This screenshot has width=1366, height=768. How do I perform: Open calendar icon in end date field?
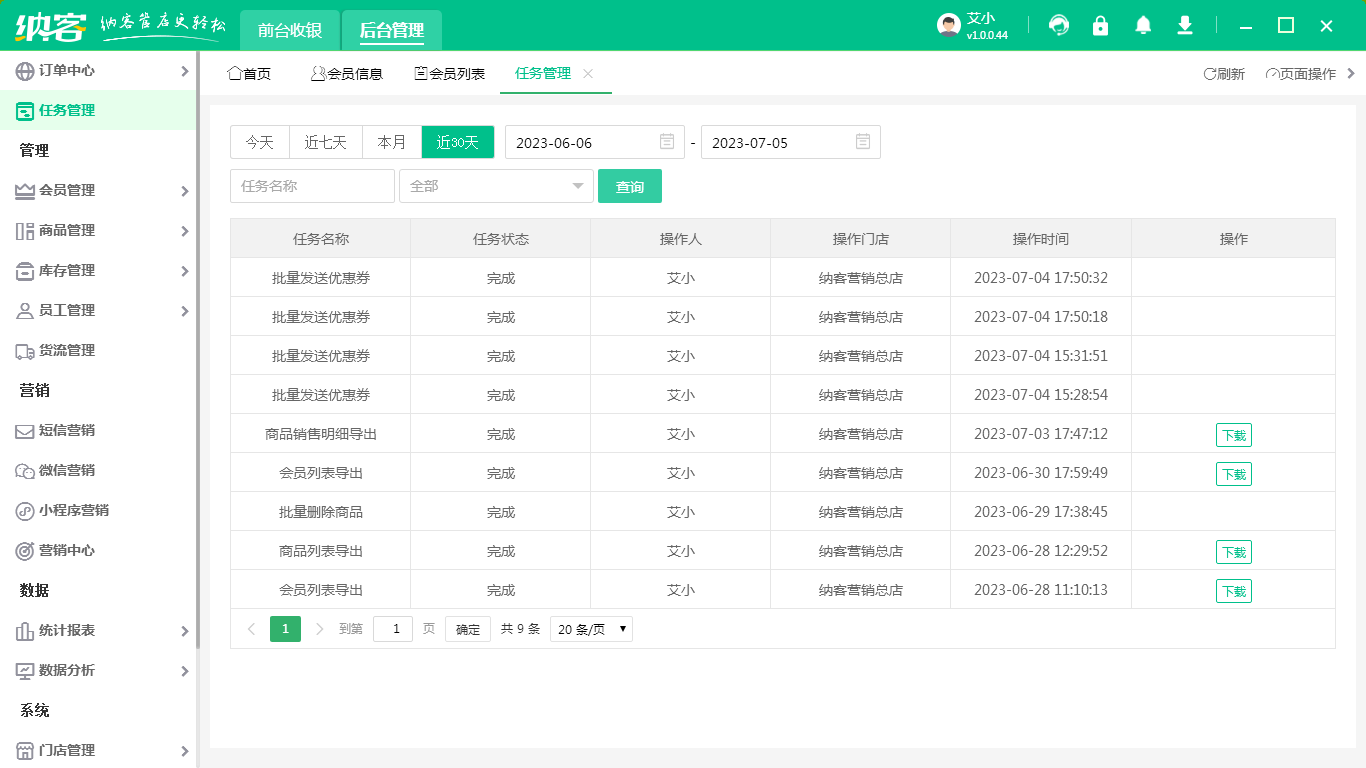[863, 142]
